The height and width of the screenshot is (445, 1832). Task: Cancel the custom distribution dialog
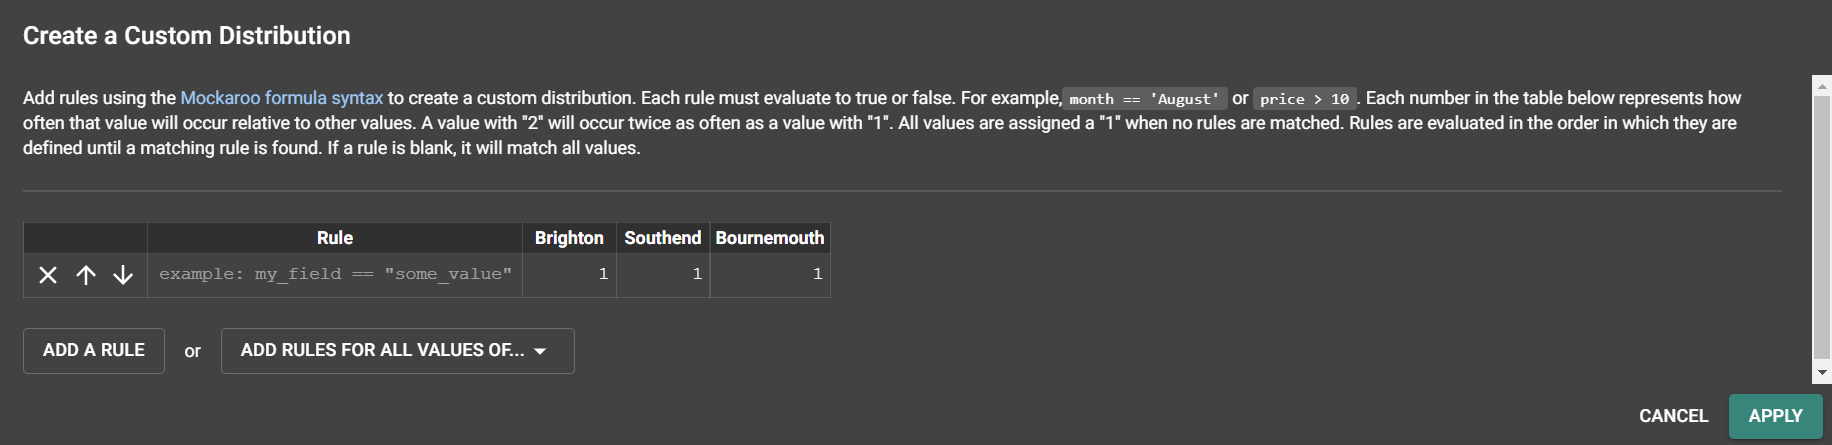[x=1673, y=416]
